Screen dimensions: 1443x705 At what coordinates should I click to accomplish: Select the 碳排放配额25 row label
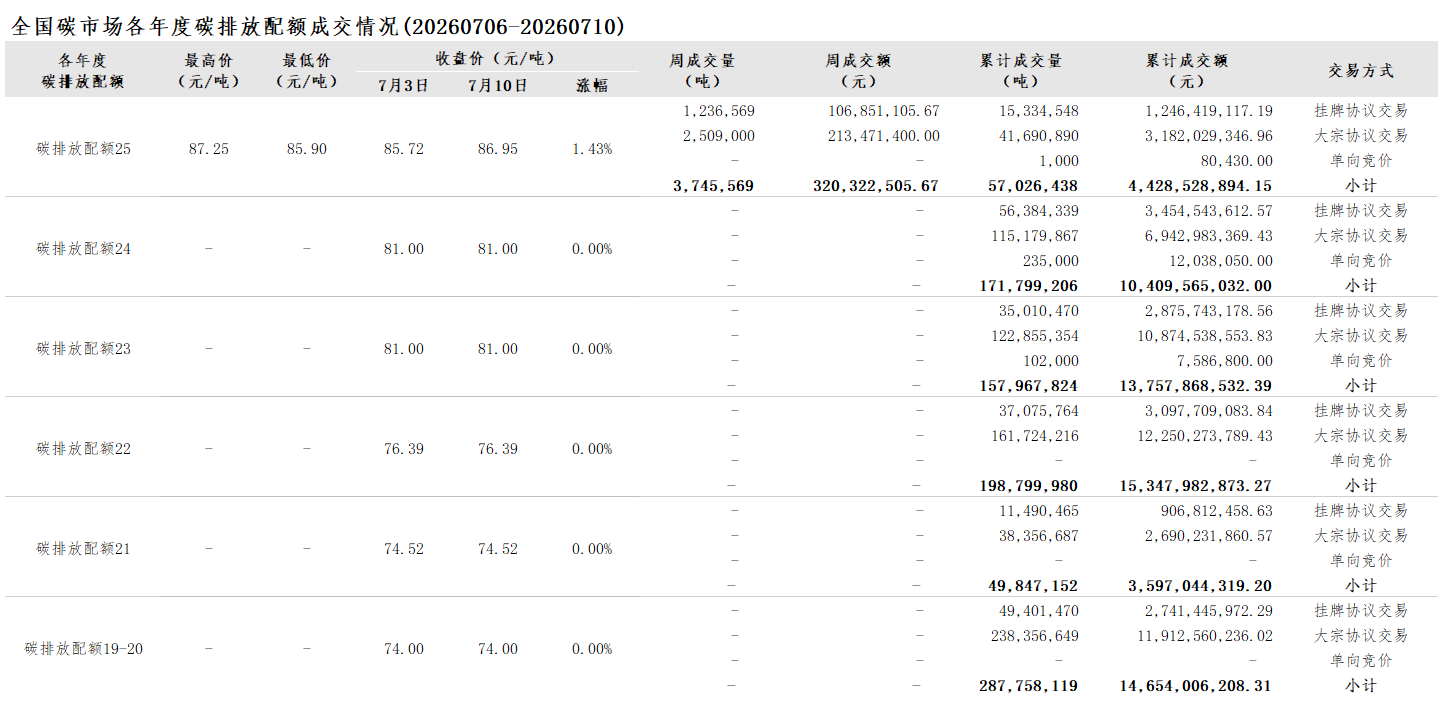(x=84, y=149)
